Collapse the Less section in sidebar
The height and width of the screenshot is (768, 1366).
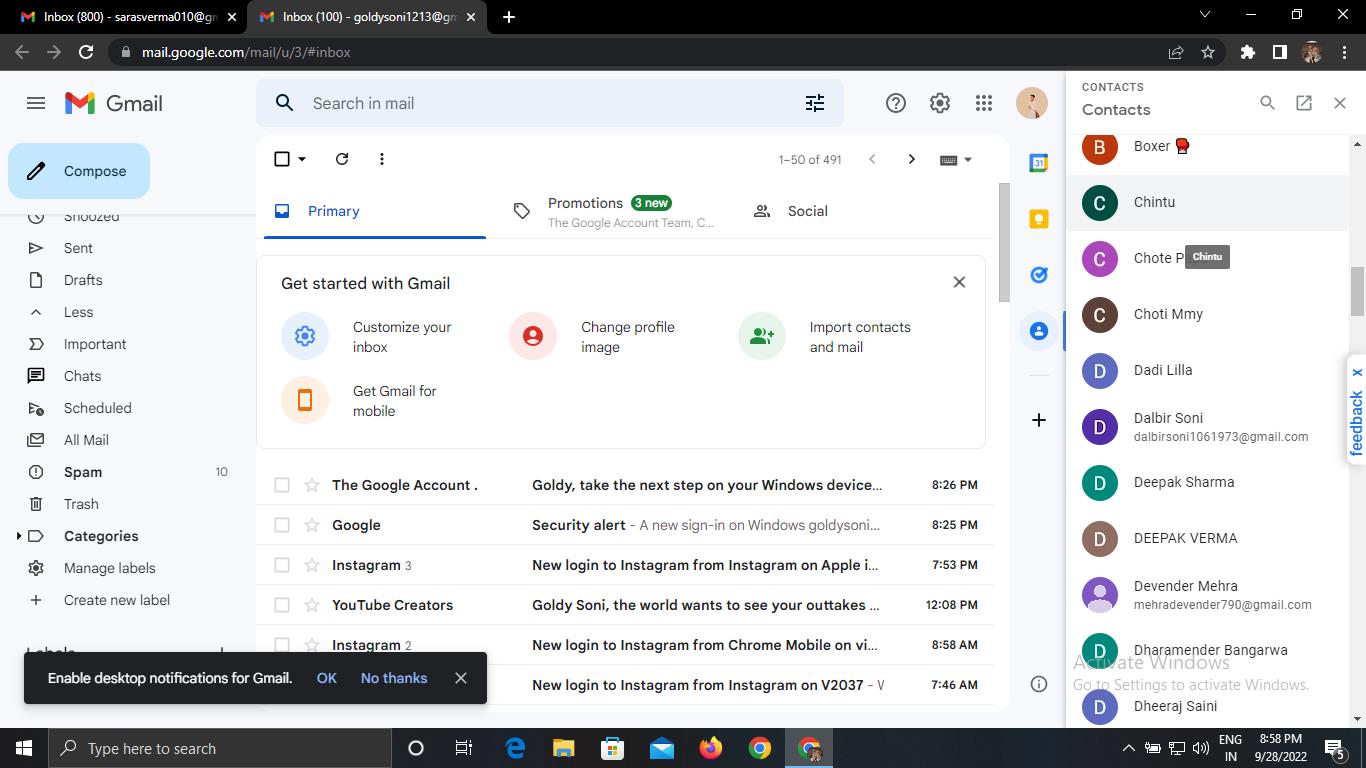pos(78,312)
